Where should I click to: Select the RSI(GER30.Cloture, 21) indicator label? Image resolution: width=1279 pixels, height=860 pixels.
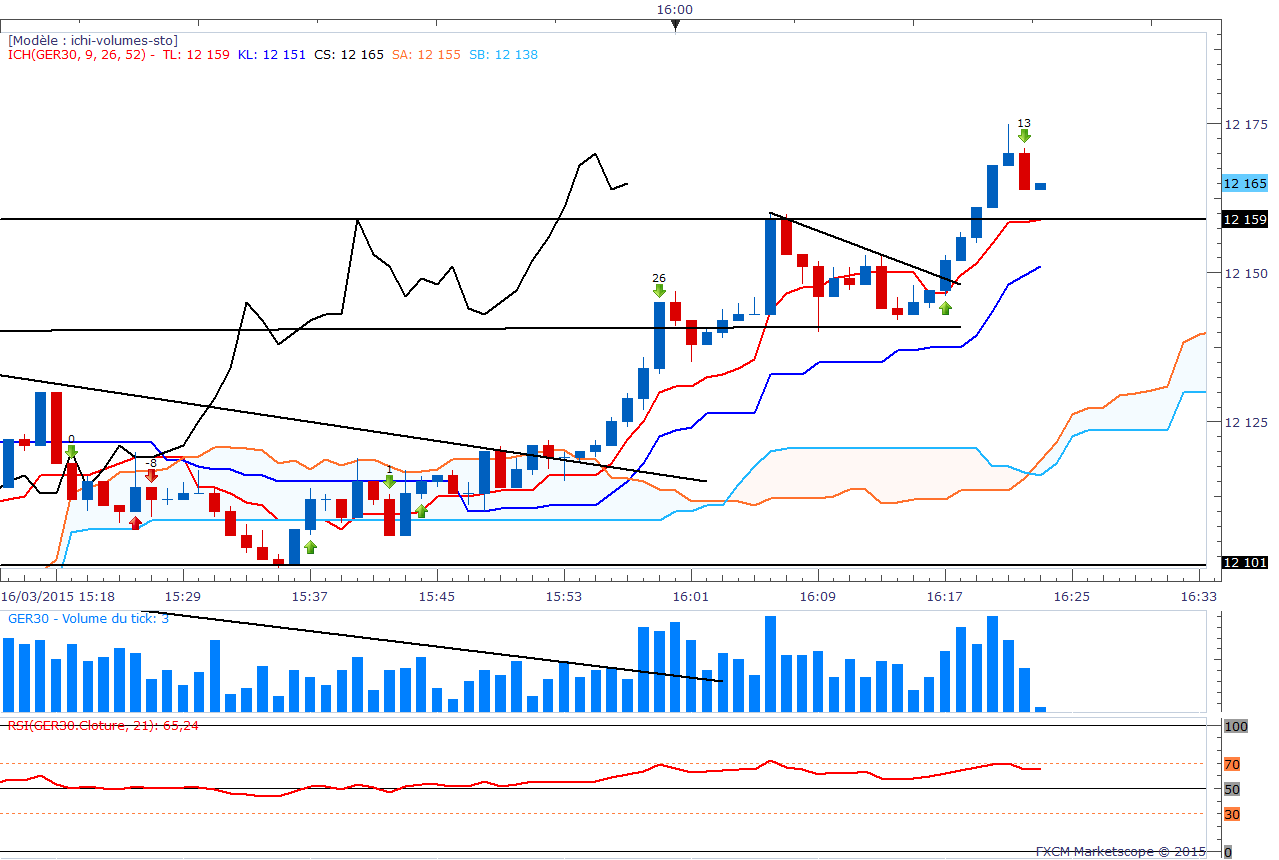[103, 725]
